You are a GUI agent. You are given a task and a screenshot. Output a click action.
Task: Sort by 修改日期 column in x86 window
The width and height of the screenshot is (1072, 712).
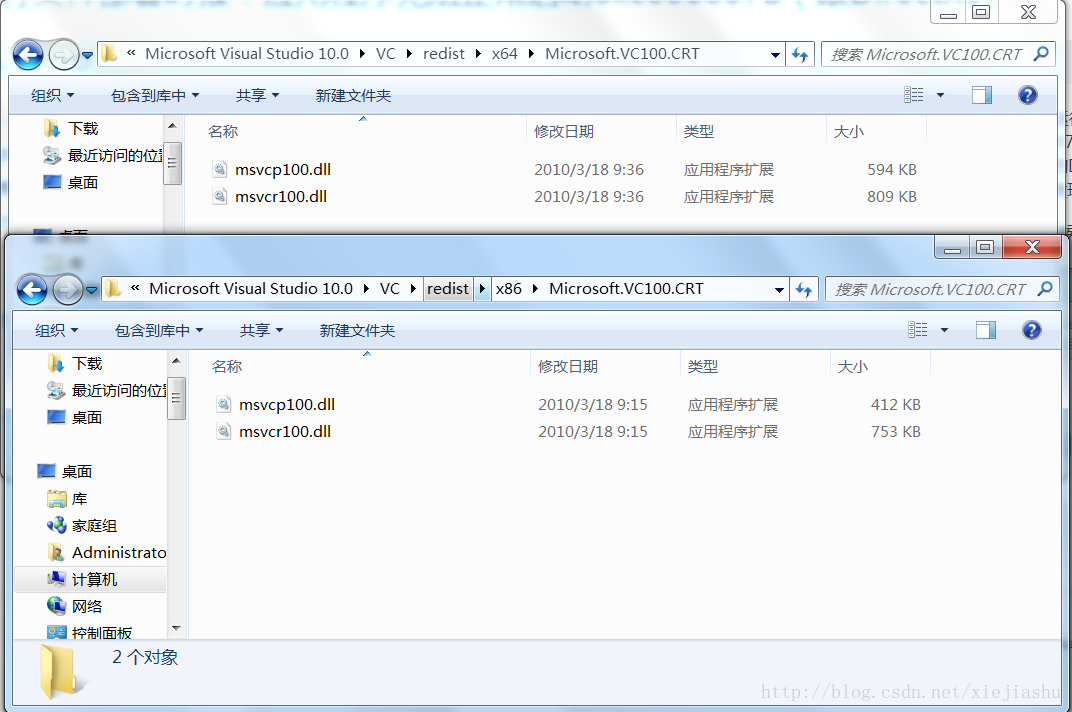click(x=567, y=367)
